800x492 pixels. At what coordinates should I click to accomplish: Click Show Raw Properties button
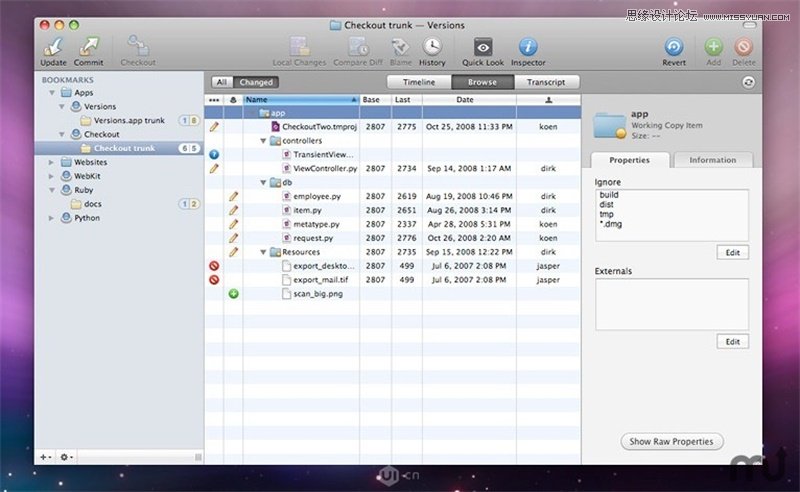click(671, 441)
